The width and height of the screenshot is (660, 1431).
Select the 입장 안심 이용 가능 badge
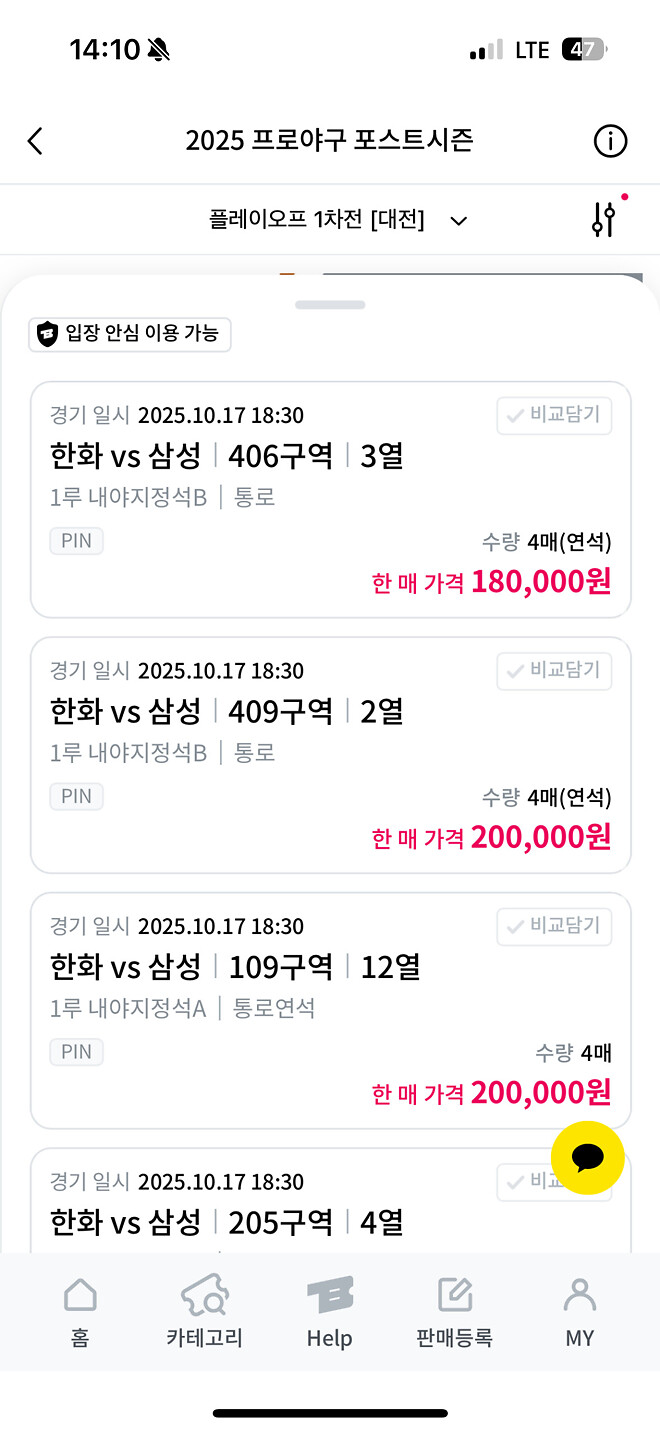coord(130,335)
